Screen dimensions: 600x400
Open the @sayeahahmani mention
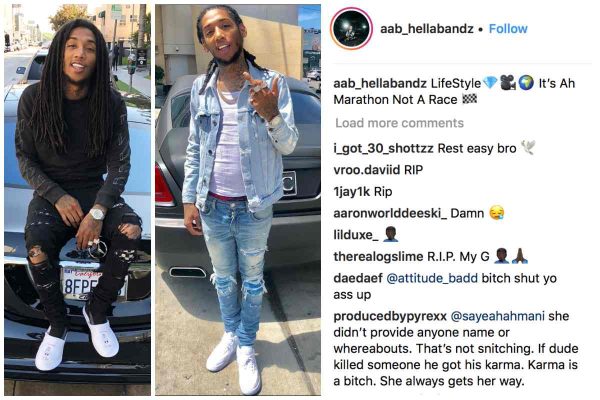tap(497, 317)
